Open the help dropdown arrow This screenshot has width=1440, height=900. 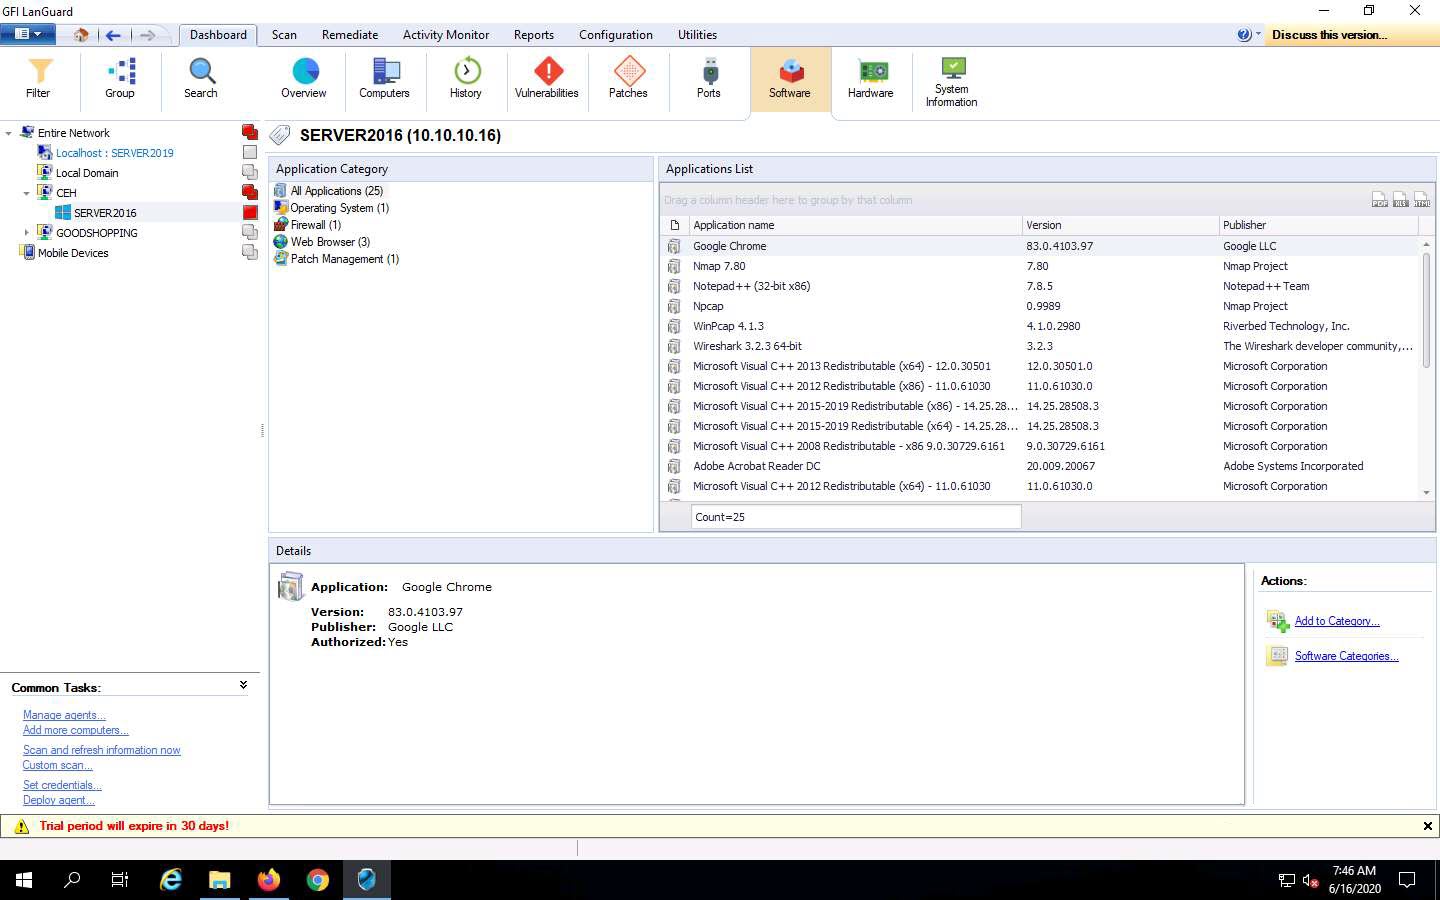[1257, 34]
